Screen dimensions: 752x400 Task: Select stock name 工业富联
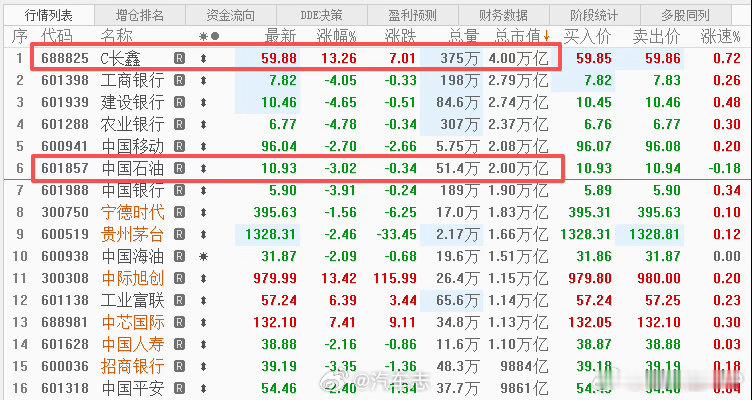(x=132, y=300)
